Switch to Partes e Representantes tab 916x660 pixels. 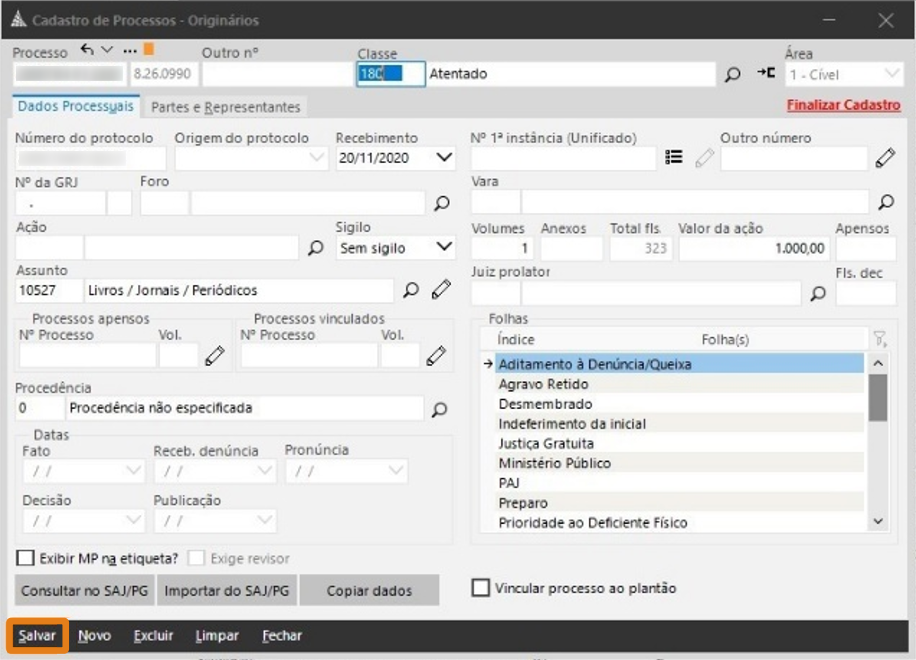[x=225, y=107]
